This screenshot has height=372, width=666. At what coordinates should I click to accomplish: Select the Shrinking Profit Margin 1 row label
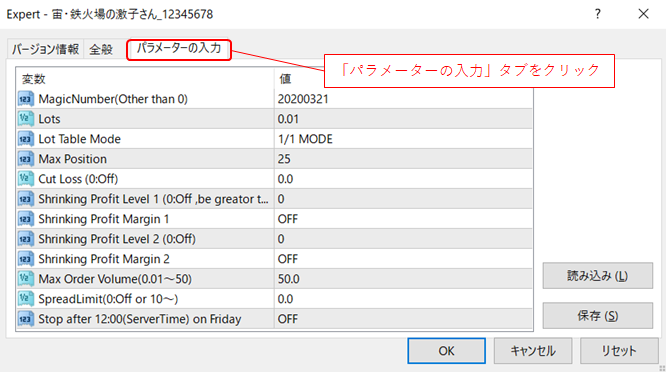[x=104, y=219]
